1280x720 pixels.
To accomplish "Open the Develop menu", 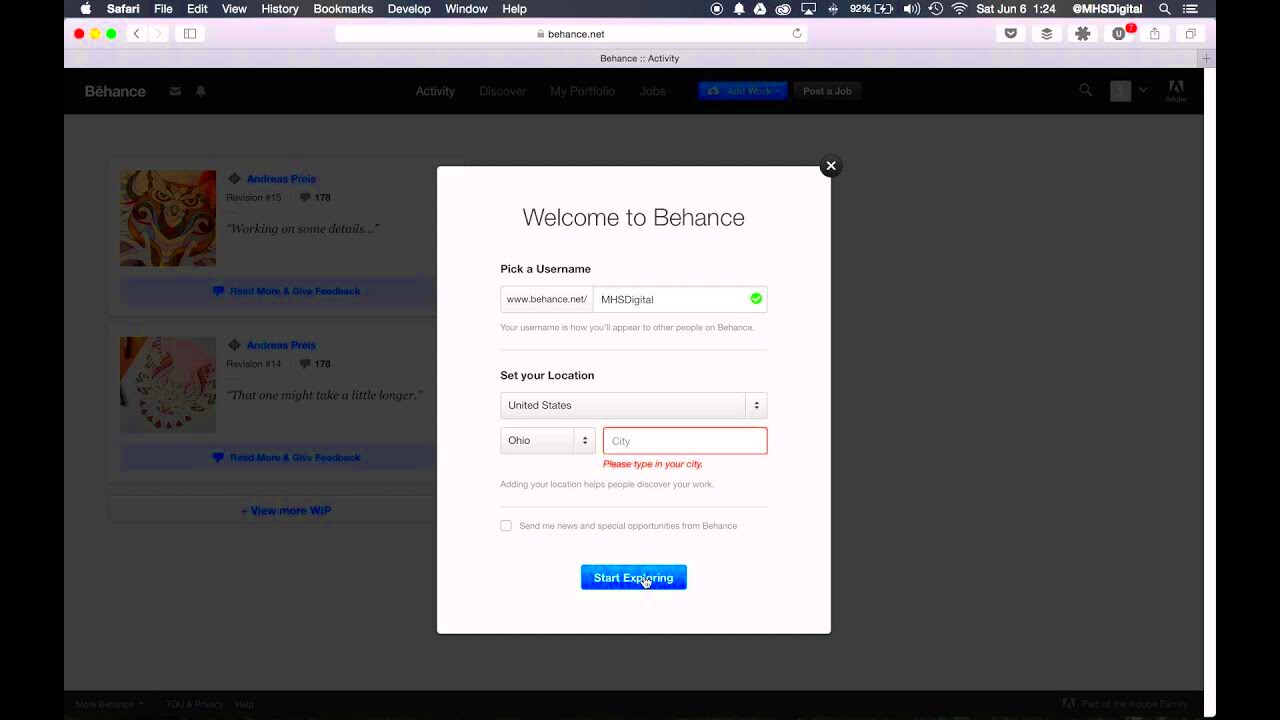I will pyautogui.click(x=409, y=9).
